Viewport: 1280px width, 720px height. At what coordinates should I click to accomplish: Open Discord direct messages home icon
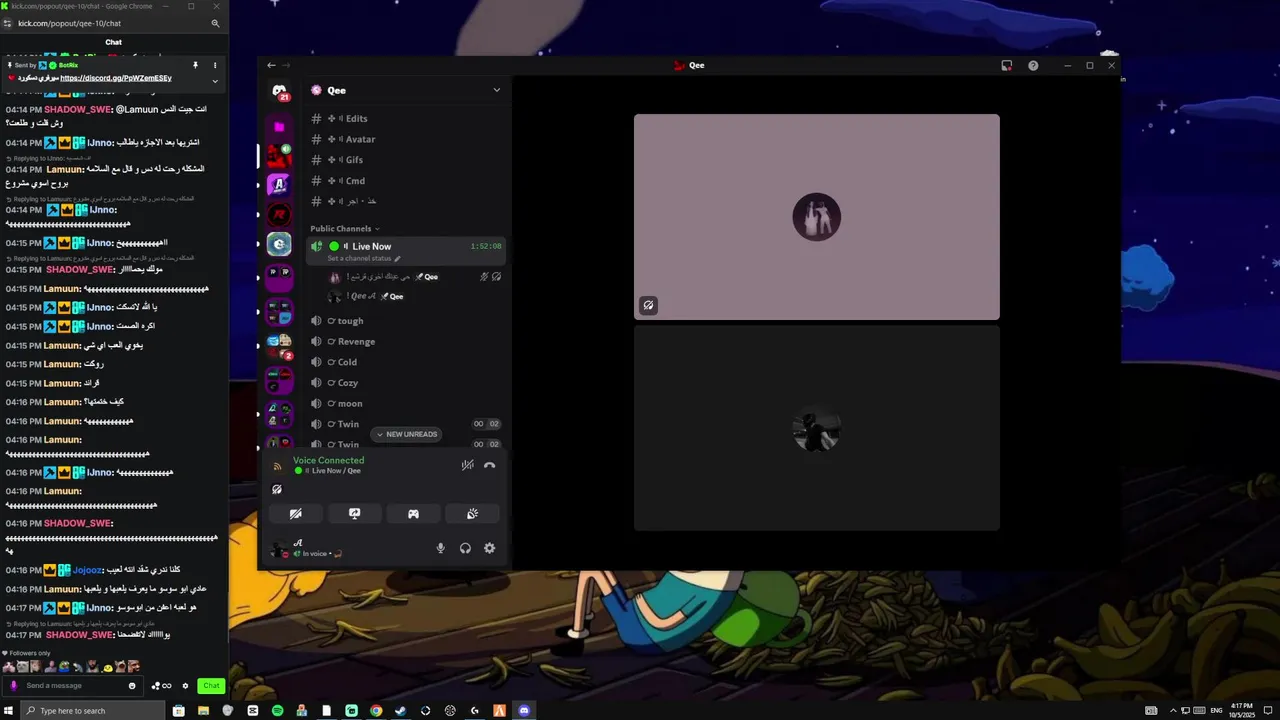point(279,91)
